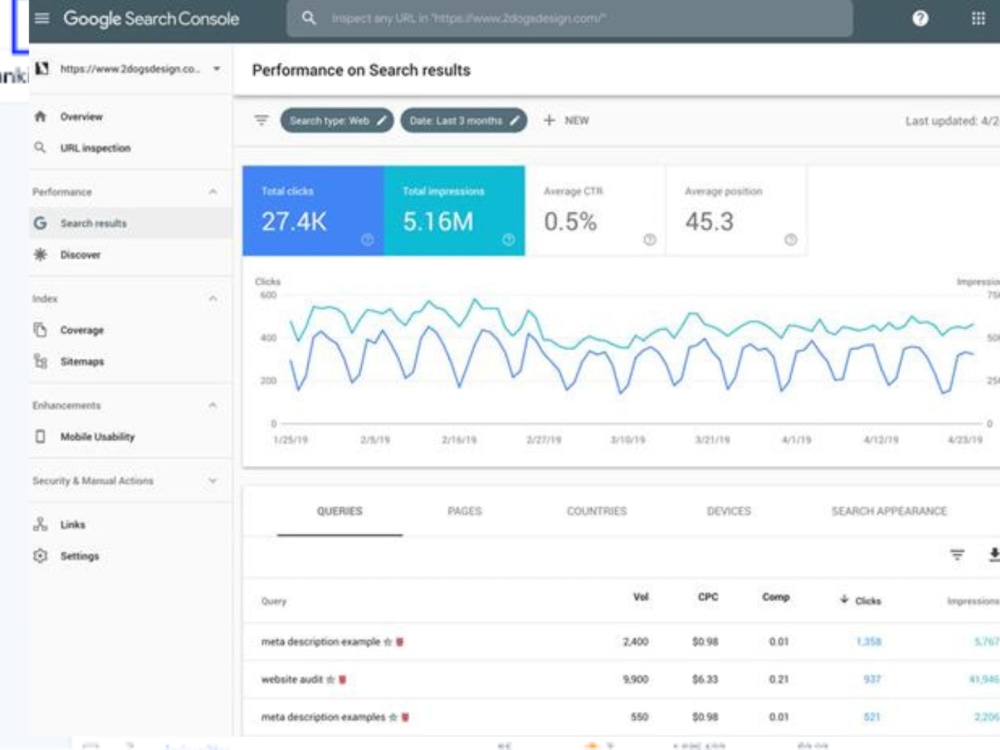Open the hamburger navigation menu

42,18
